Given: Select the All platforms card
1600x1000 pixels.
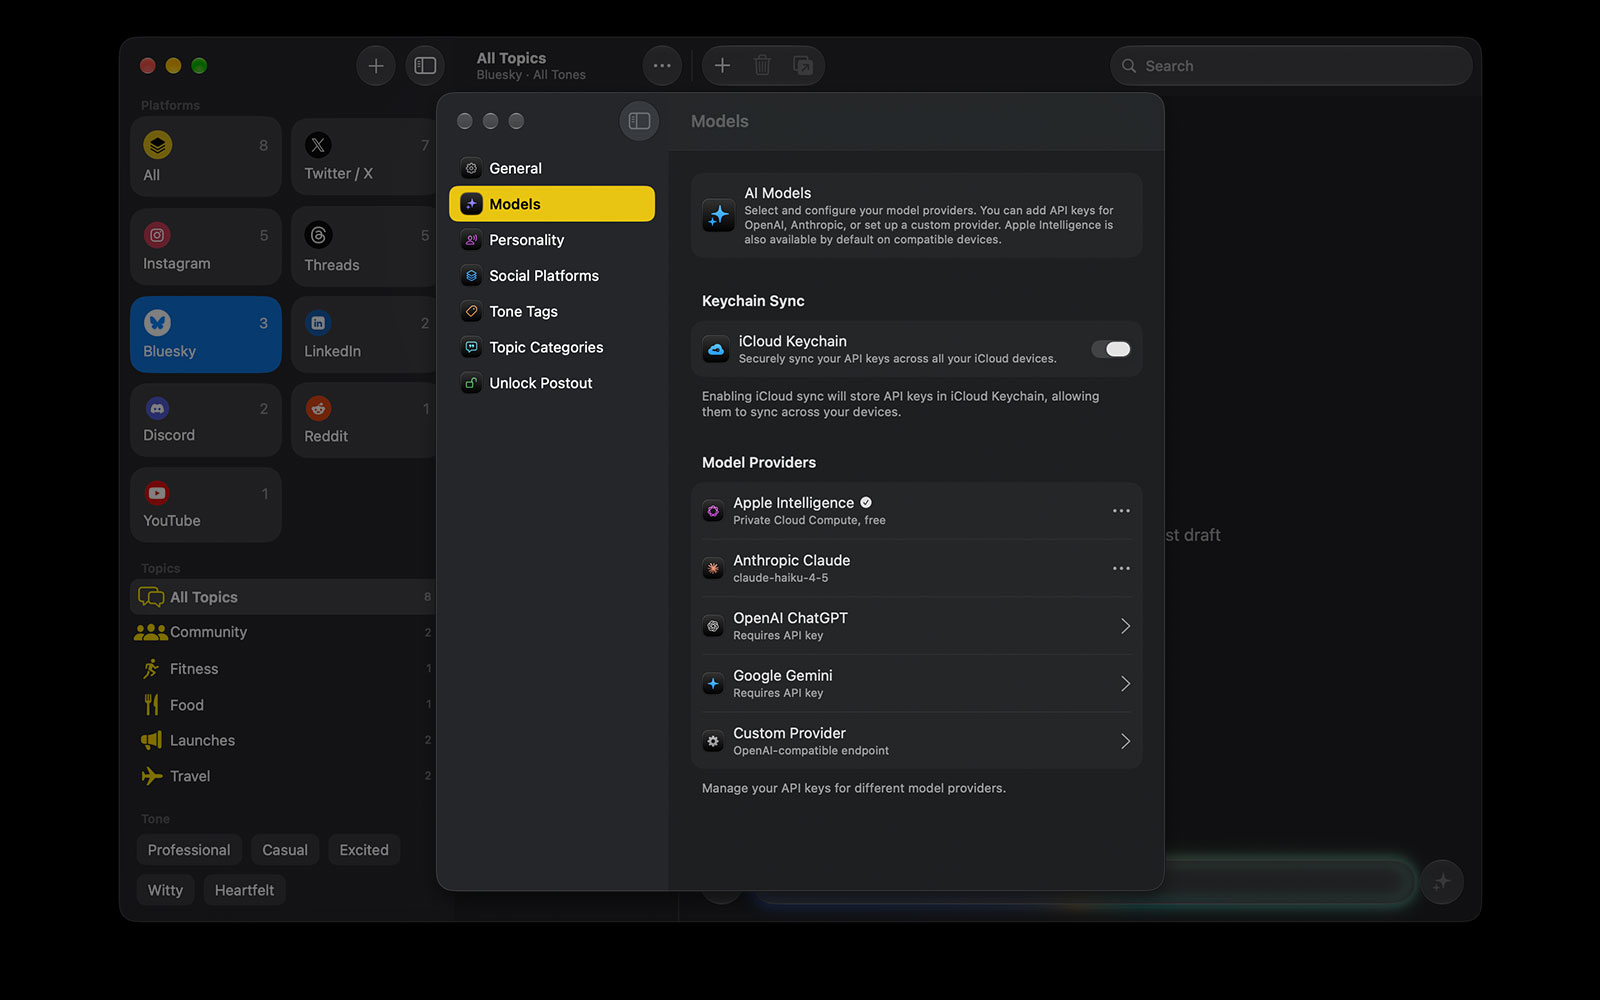Looking at the screenshot, I should (206, 157).
